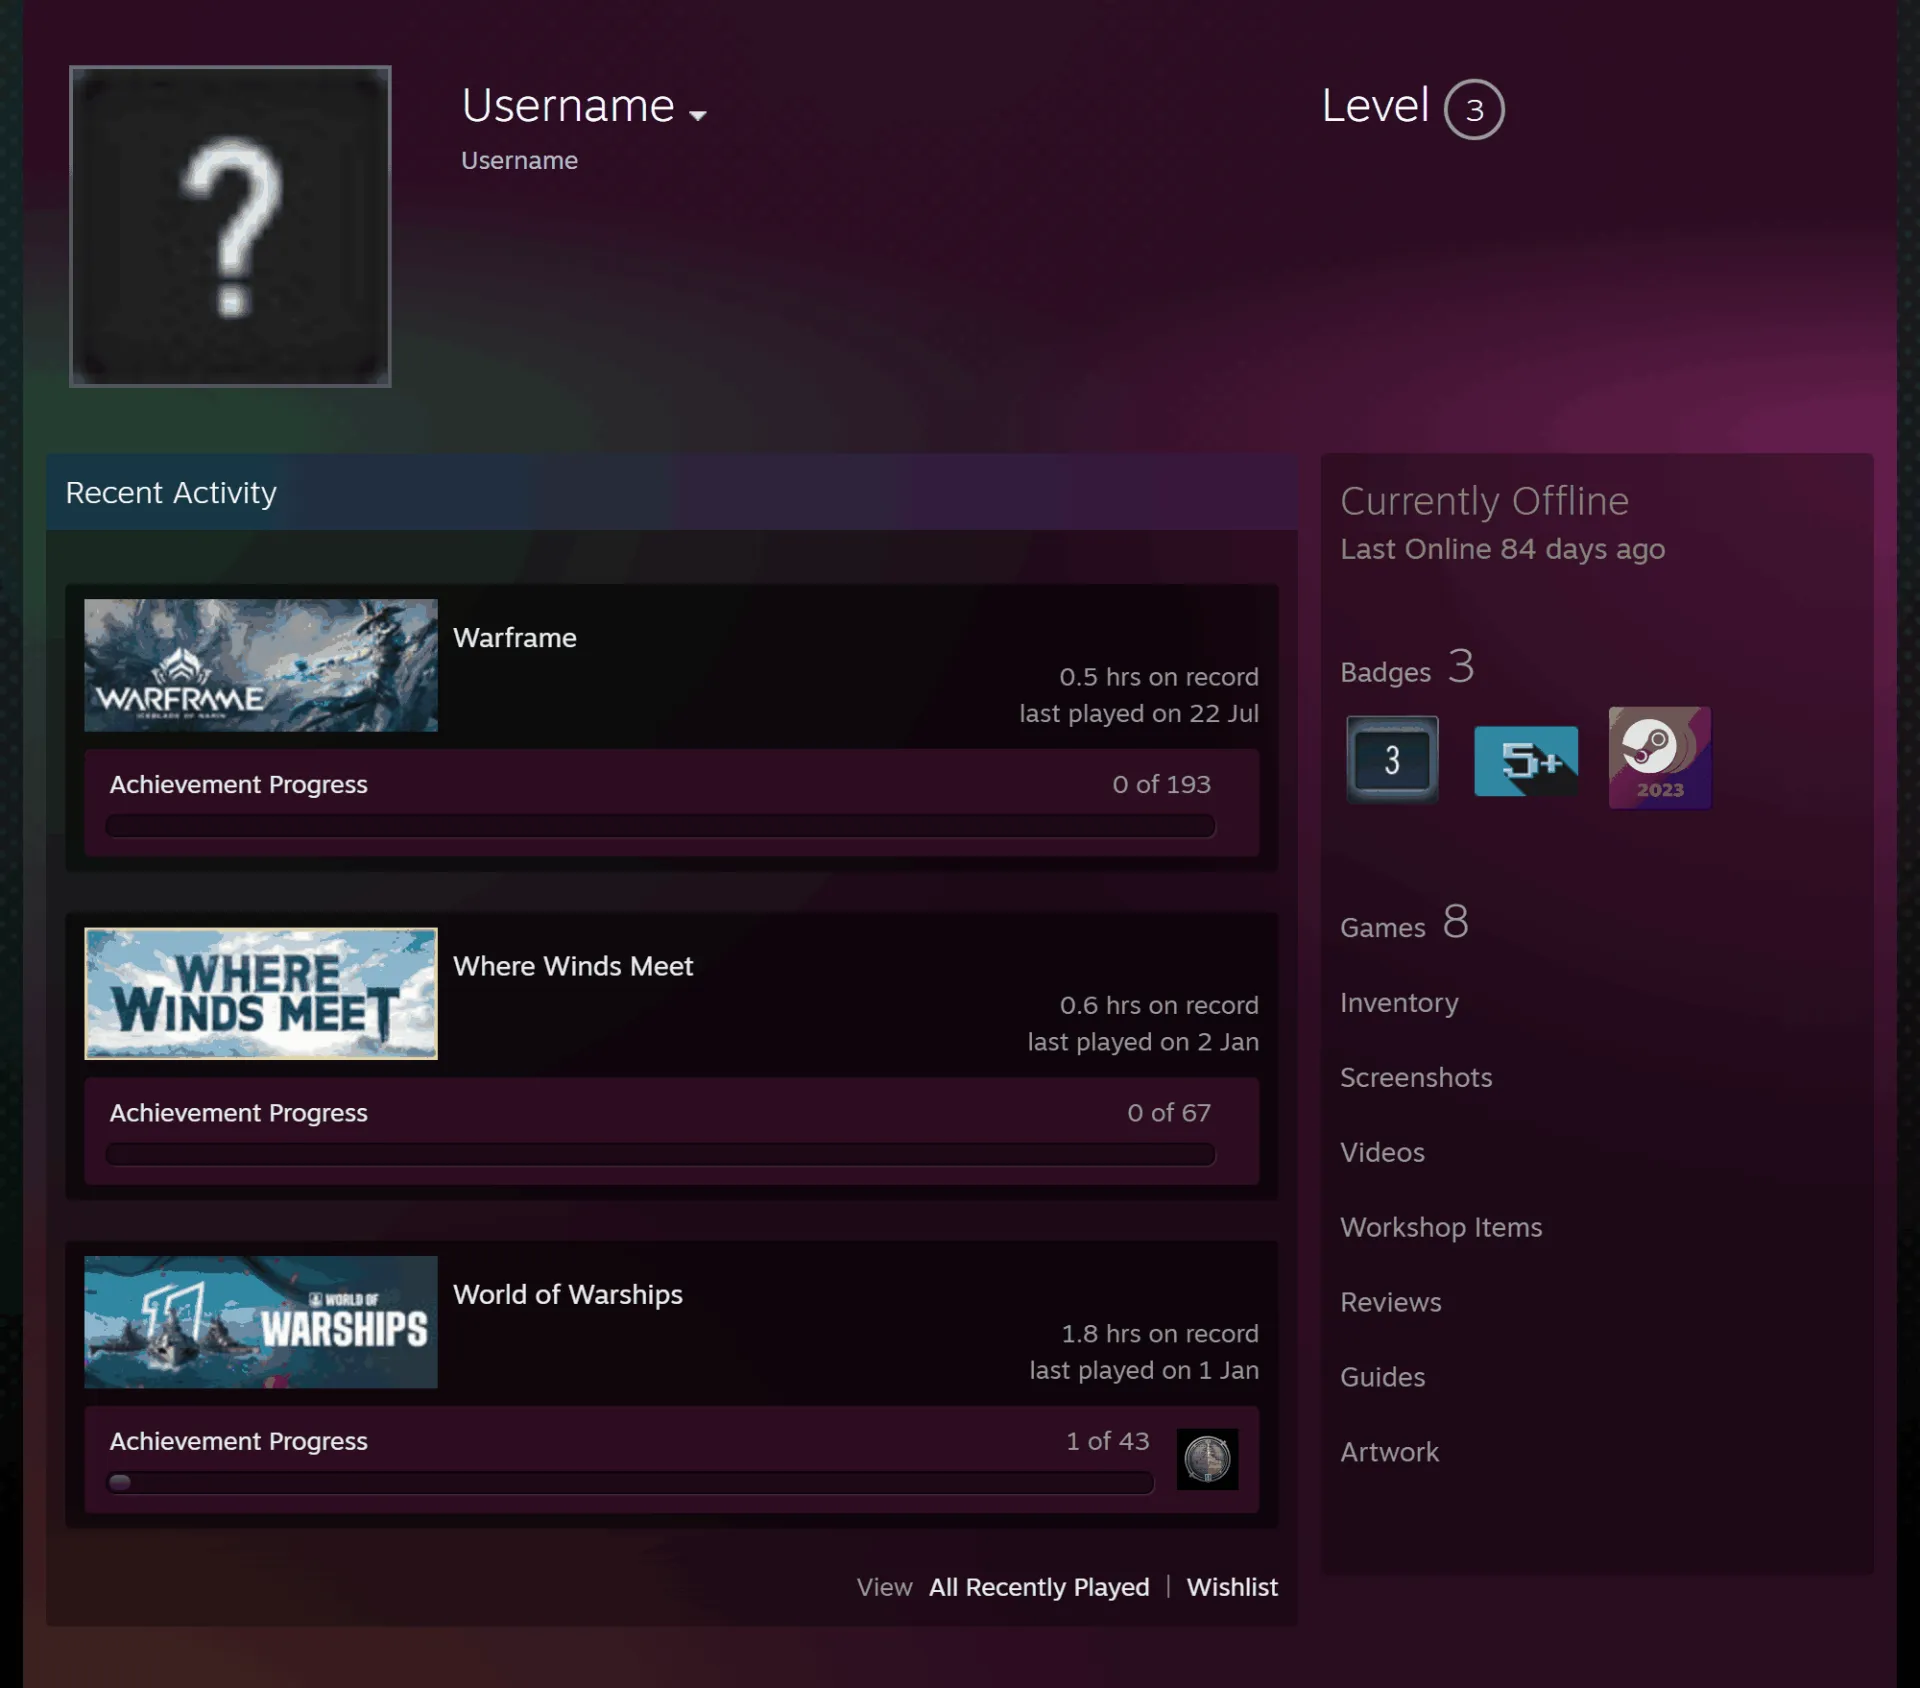Screen dimensions: 1920x1688
Task: Open the Games 8 link
Action: coord(1404,922)
